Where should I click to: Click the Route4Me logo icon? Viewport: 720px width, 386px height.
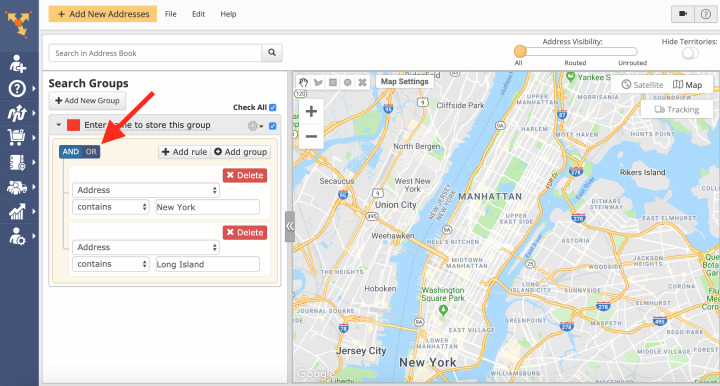(19, 23)
